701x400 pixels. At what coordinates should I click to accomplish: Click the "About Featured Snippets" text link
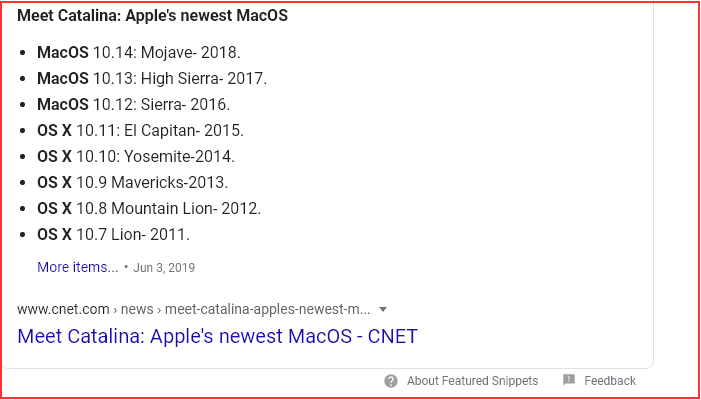472,381
